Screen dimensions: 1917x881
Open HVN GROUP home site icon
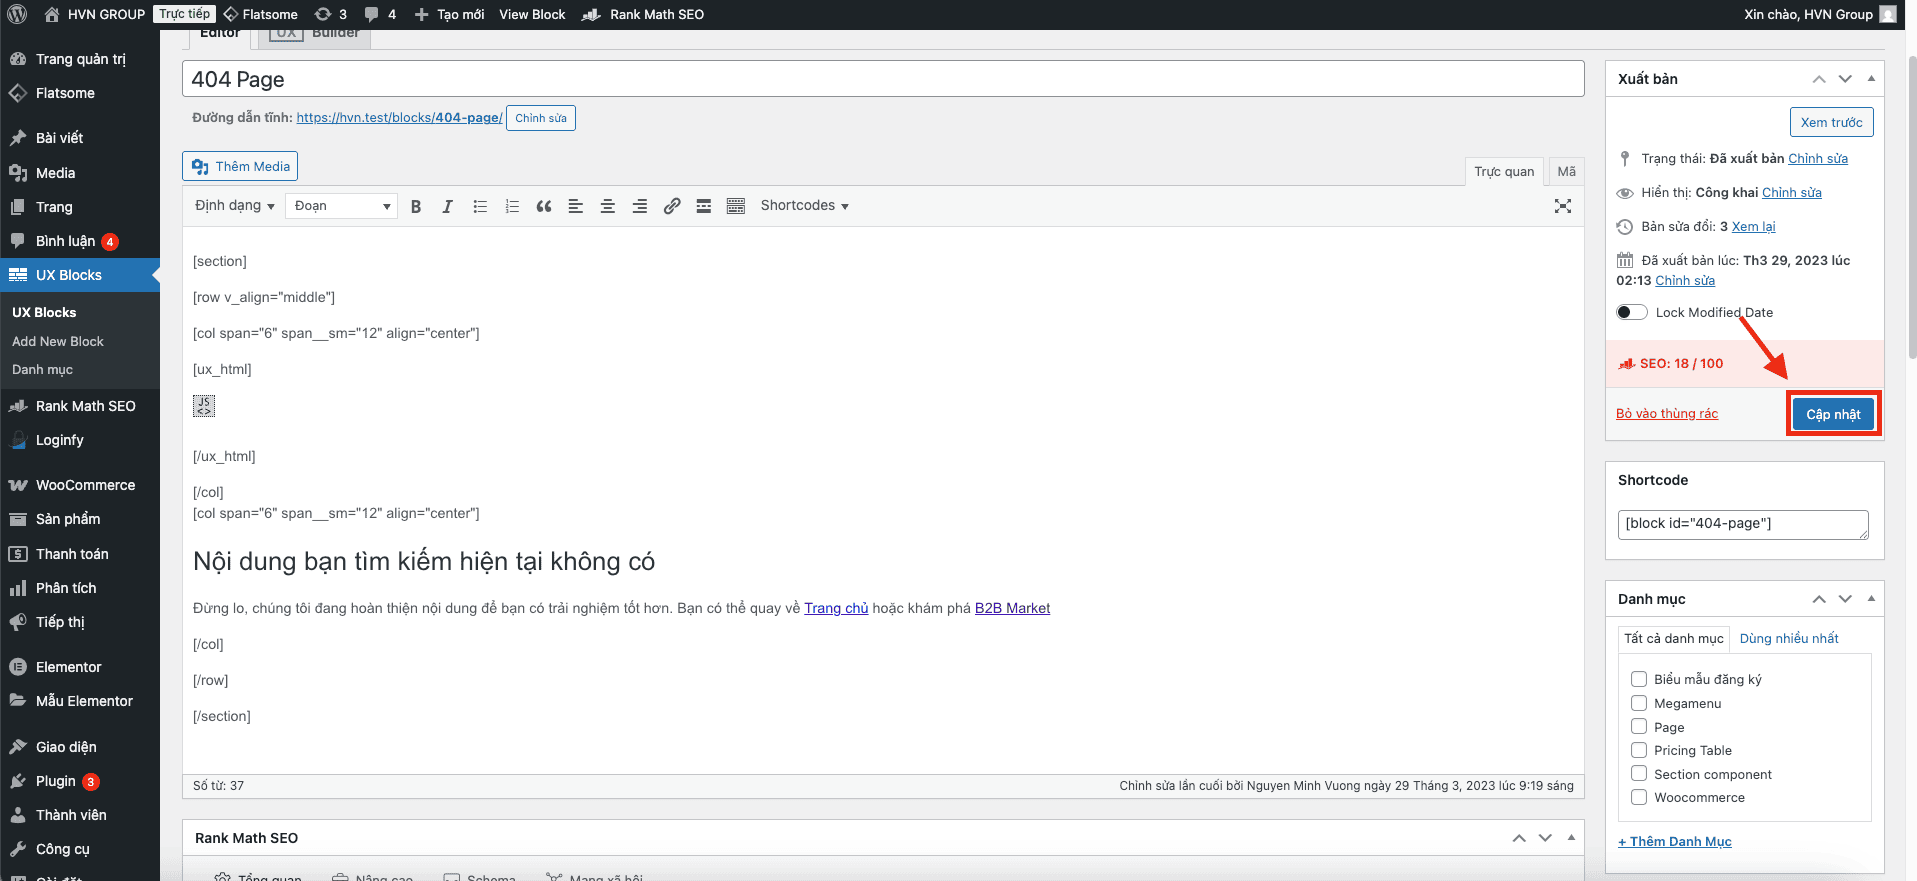click(51, 14)
